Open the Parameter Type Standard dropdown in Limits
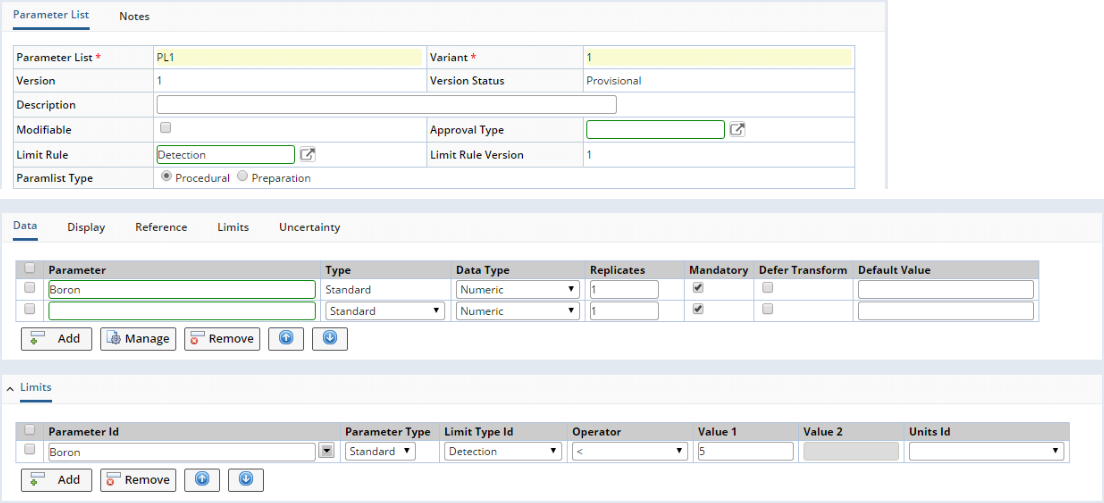1104x503 pixels. click(381, 452)
